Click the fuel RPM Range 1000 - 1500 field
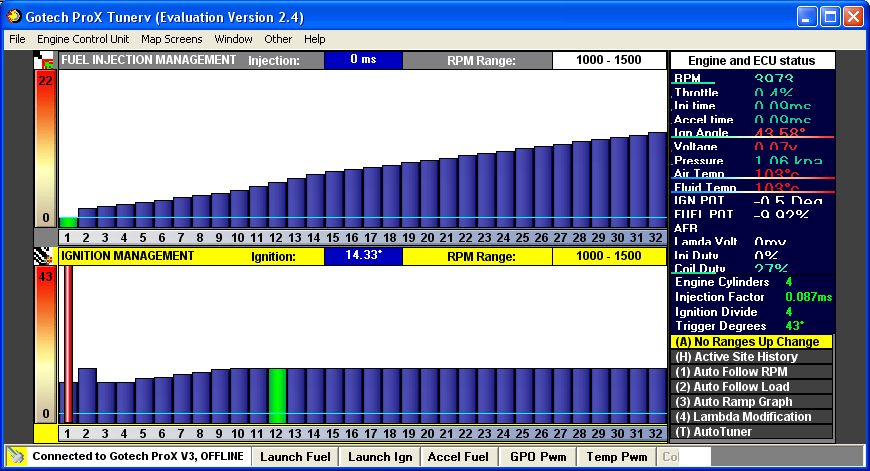The width and height of the screenshot is (870, 471). pyautogui.click(x=608, y=61)
